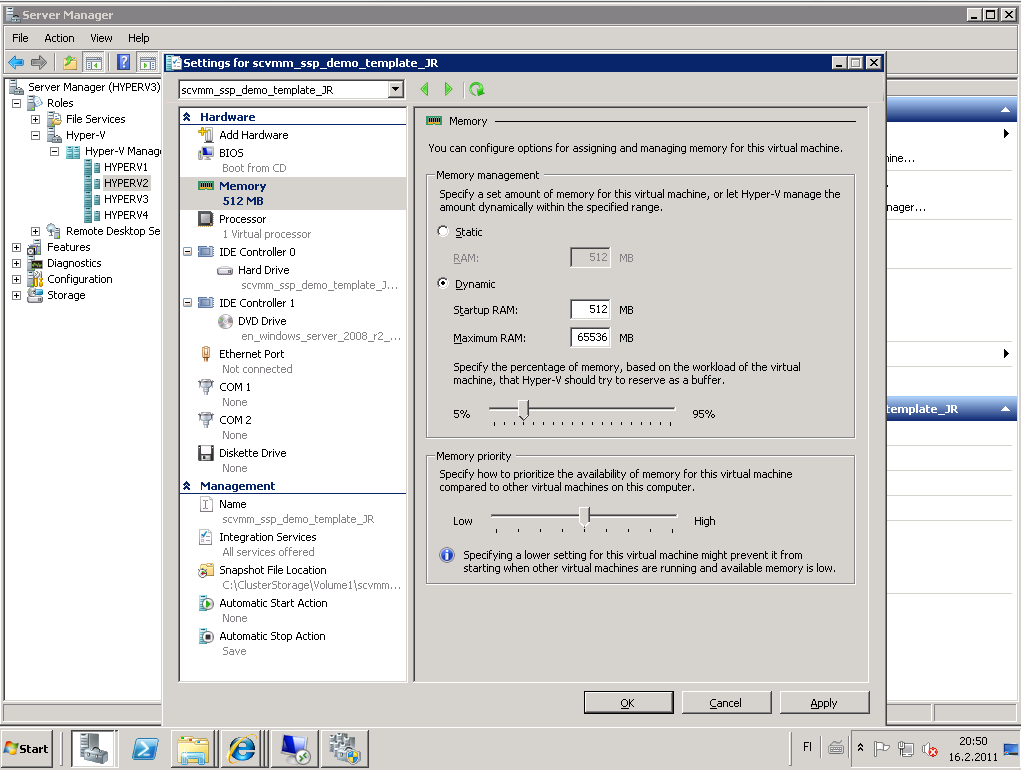Open the virtual machine name dropdown
The image size is (1021, 770).
coord(395,90)
